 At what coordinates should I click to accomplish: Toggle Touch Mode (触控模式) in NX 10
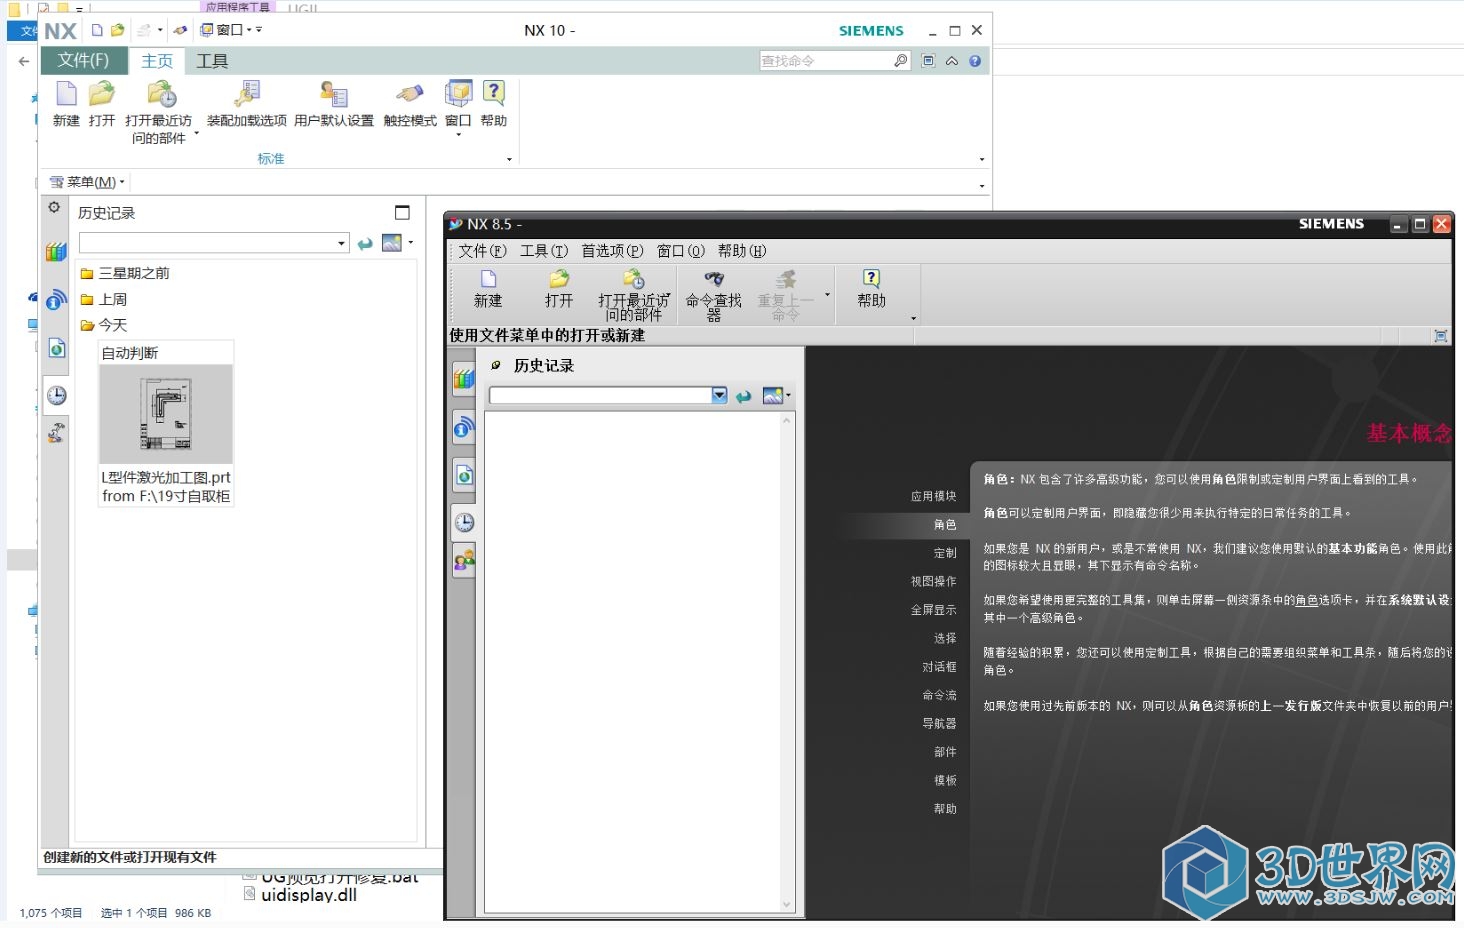point(410,104)
